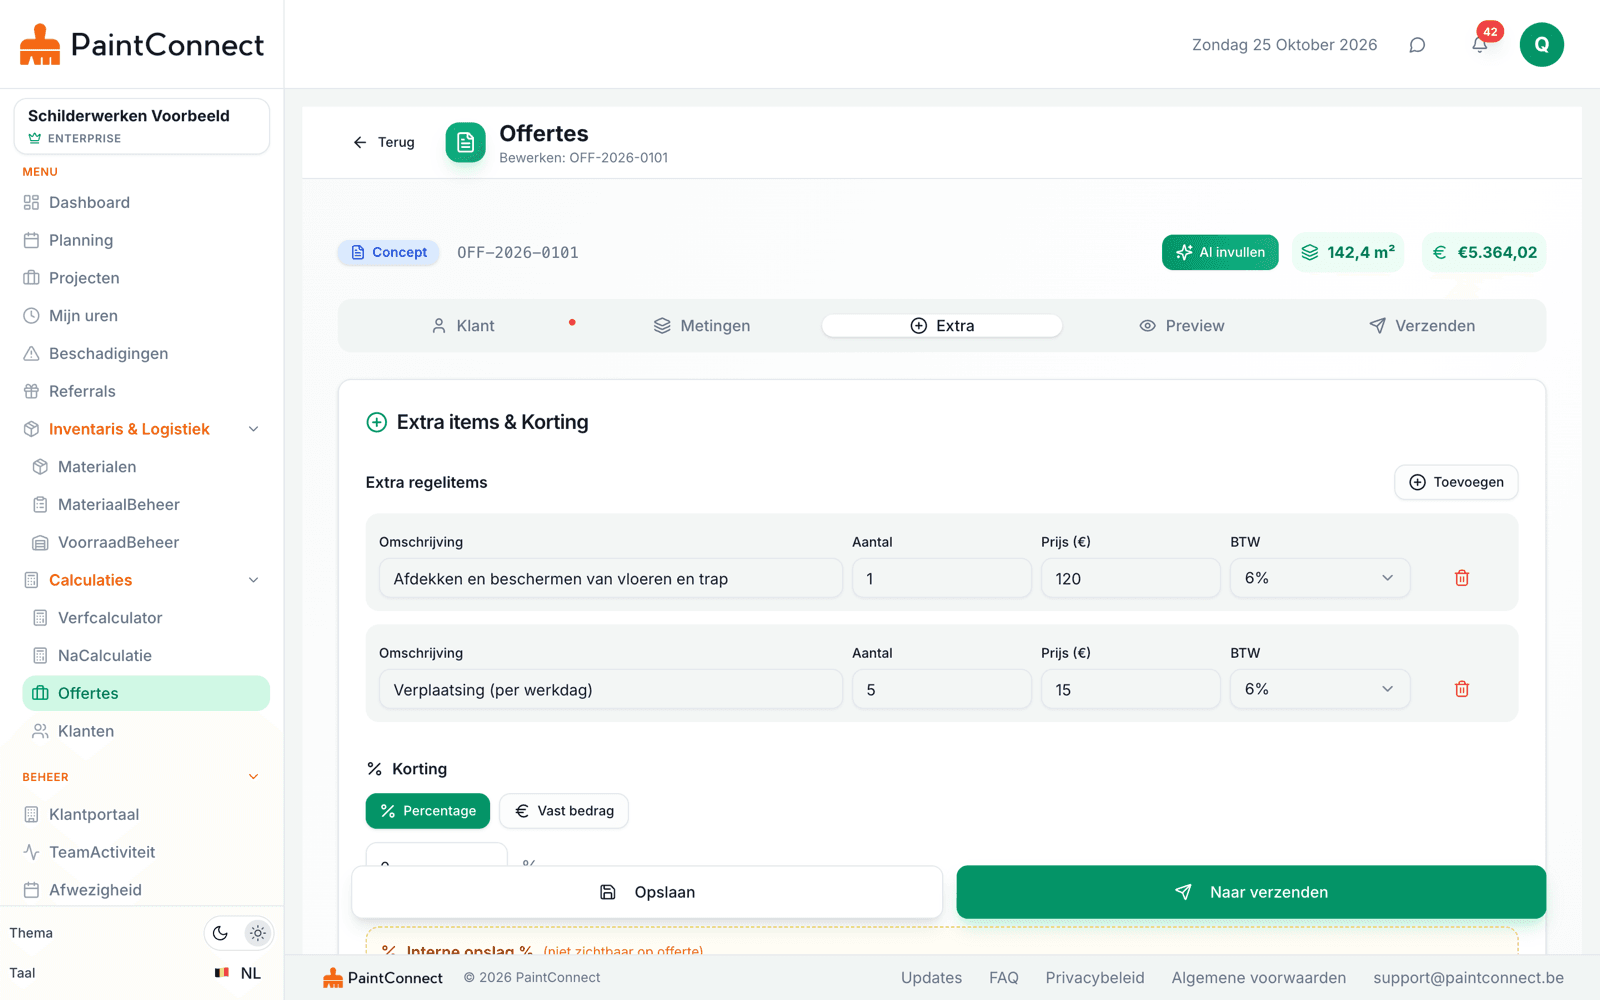Collapse the Inventaris & Logistiek section

(x=253, y=429)
